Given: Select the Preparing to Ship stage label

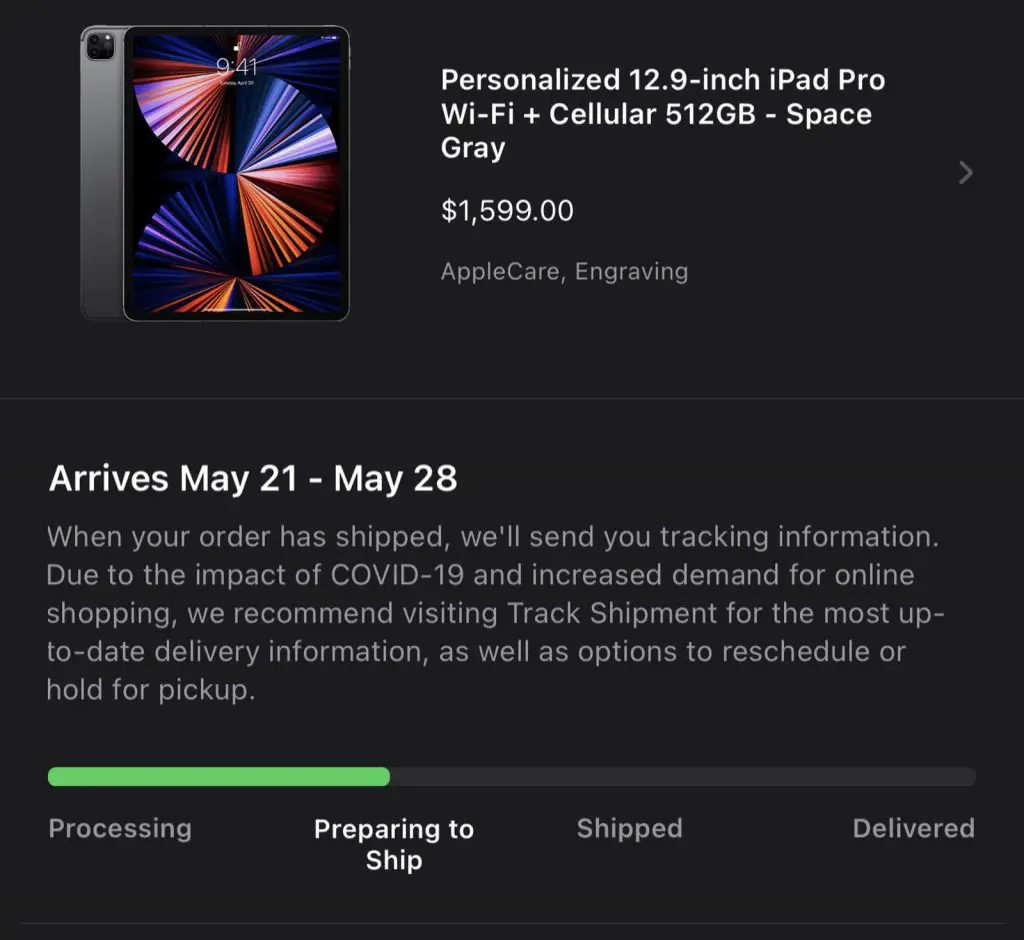Looking at the screenshot, I should point(393,843).
